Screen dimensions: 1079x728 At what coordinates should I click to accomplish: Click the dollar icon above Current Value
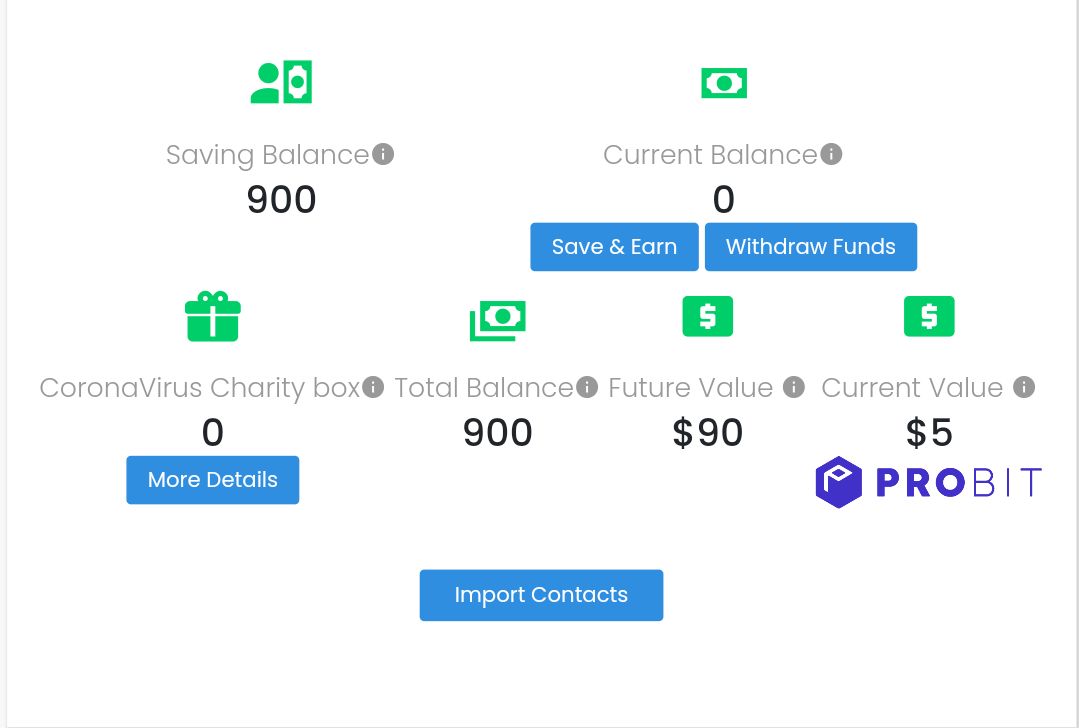pyautogui.click(x=929, y=317)
